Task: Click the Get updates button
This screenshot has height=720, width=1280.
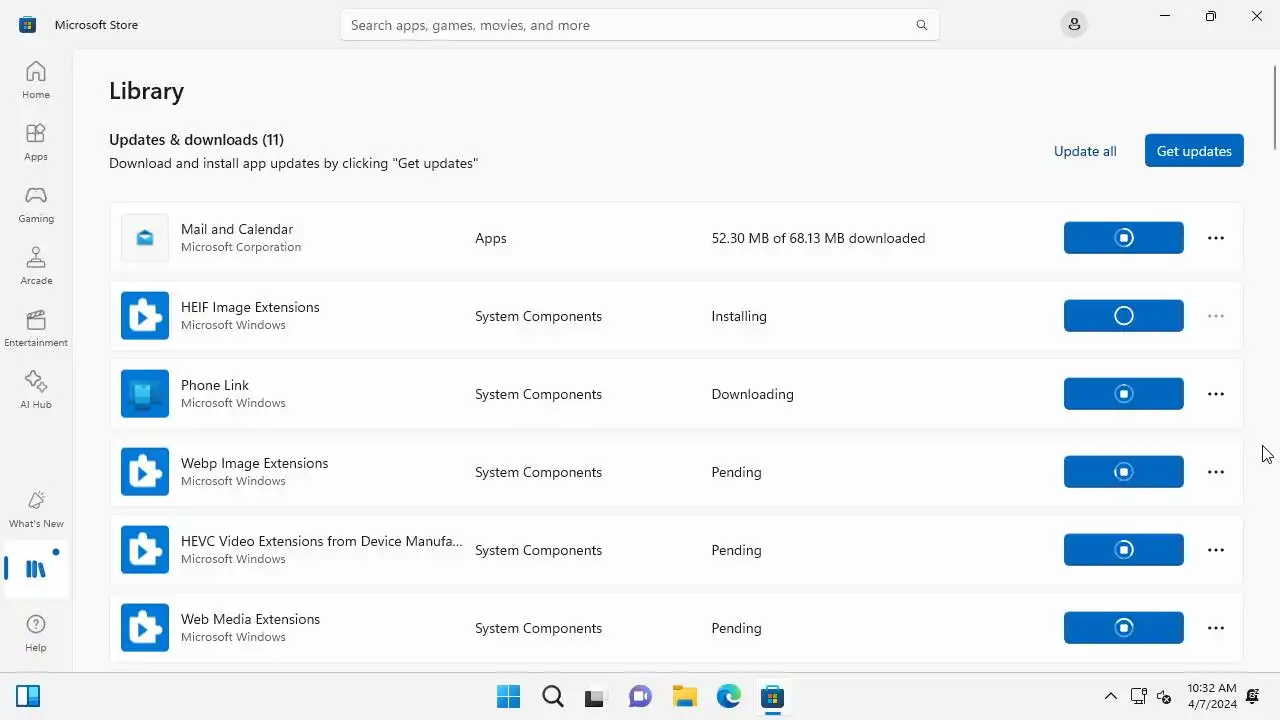Action: click(1194, 151)
